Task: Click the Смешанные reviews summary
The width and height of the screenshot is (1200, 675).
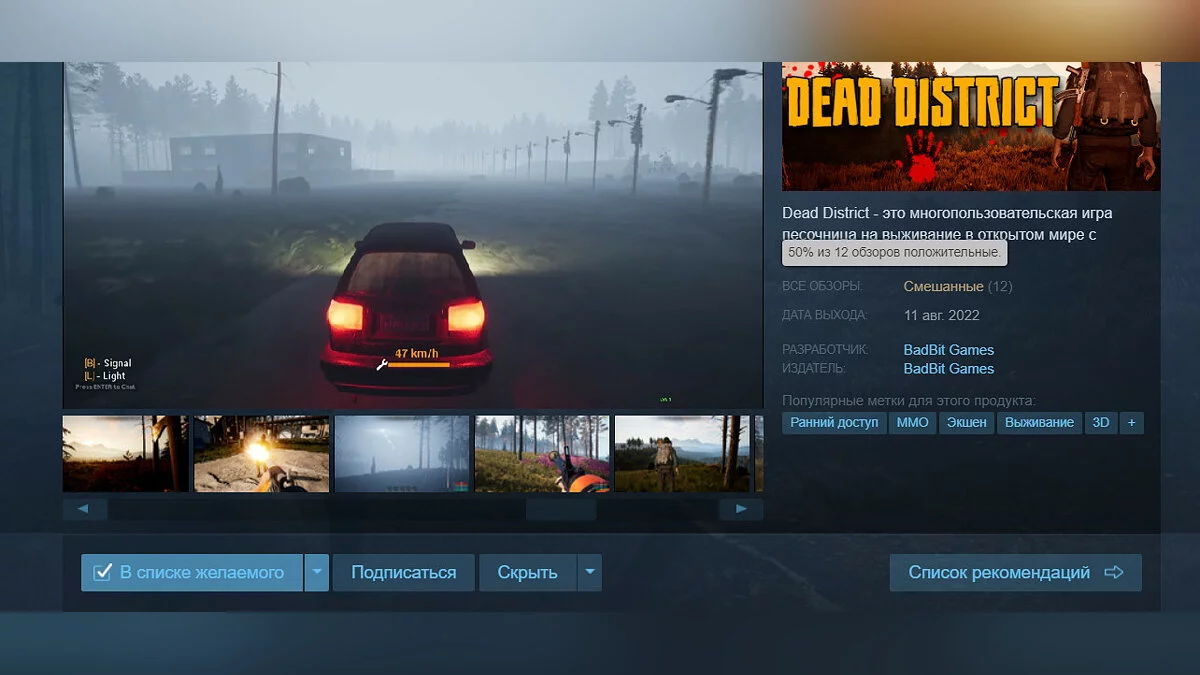Action: click(x=944, y=287)
